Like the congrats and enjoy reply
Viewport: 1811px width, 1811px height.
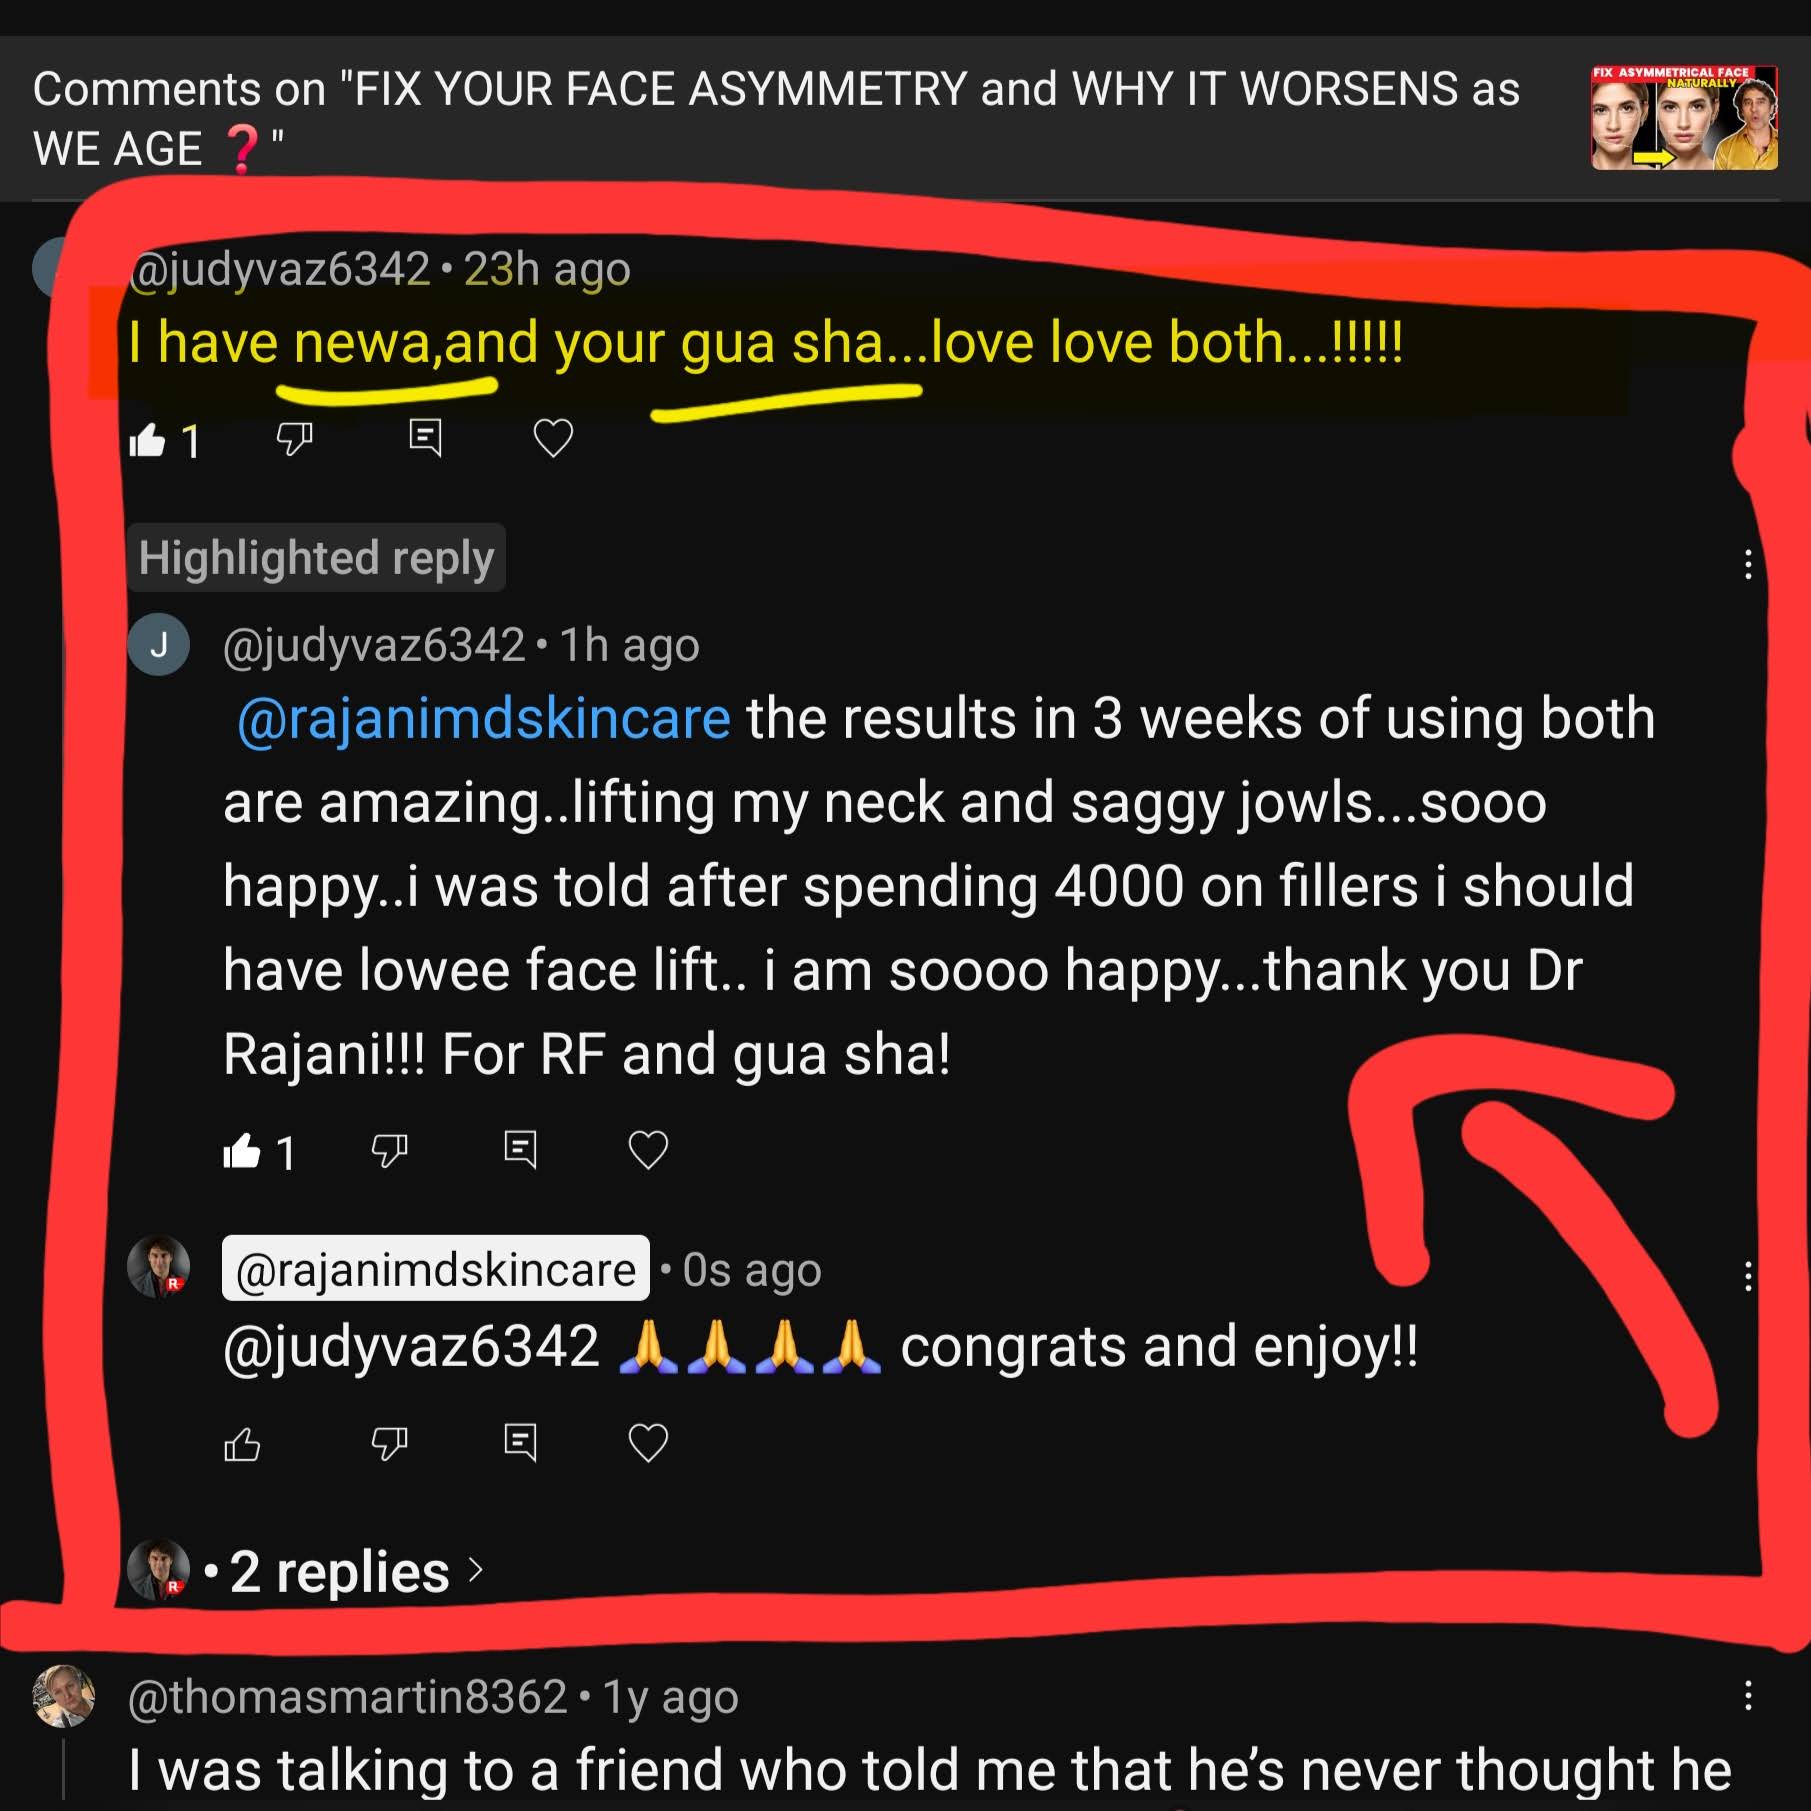pyautogui.click(x=241, y=1444)
